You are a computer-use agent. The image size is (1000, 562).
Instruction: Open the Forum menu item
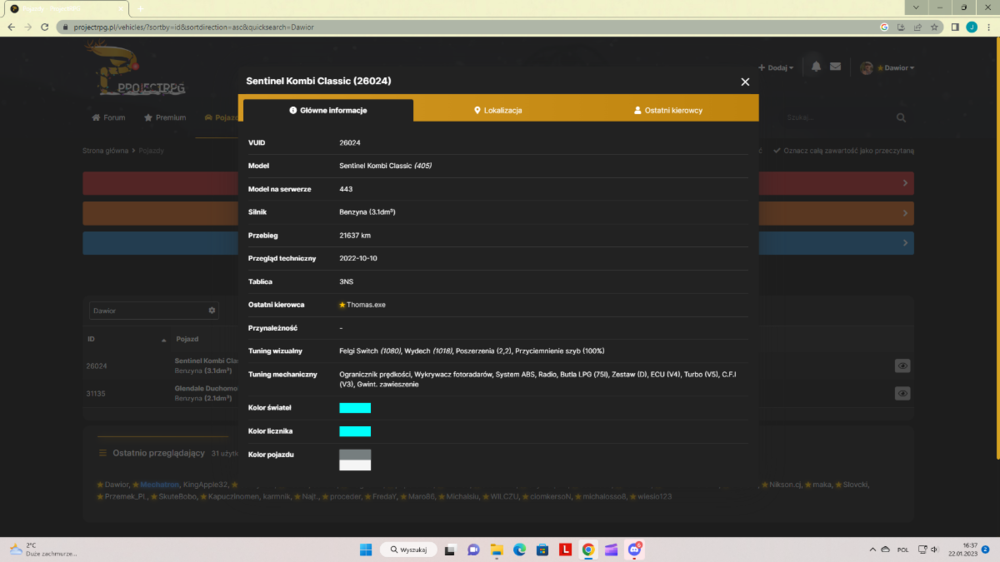(108, 117)
